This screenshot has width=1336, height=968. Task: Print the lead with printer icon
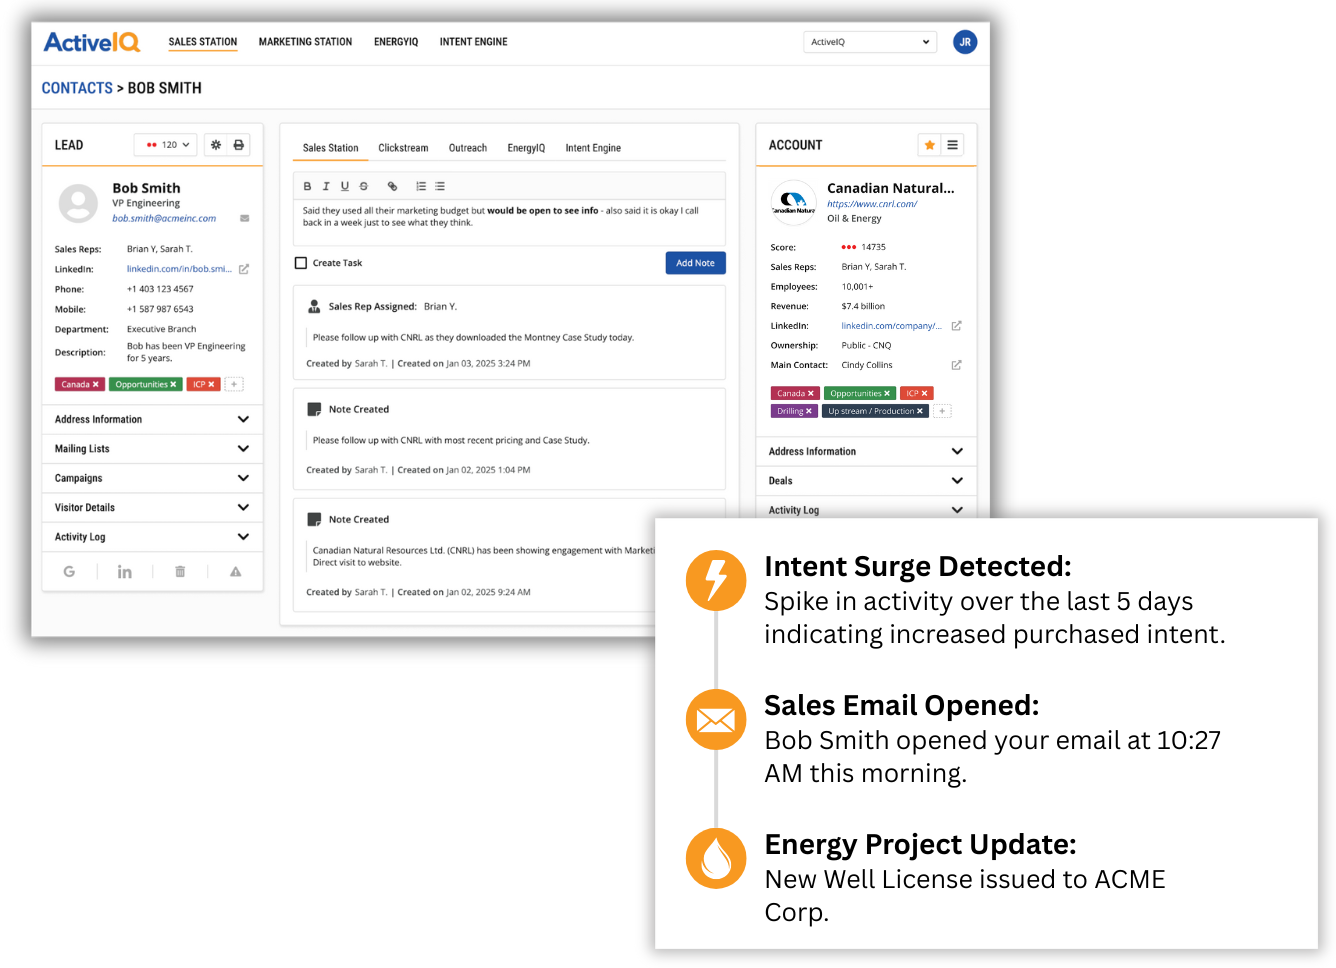click(239, 145)
